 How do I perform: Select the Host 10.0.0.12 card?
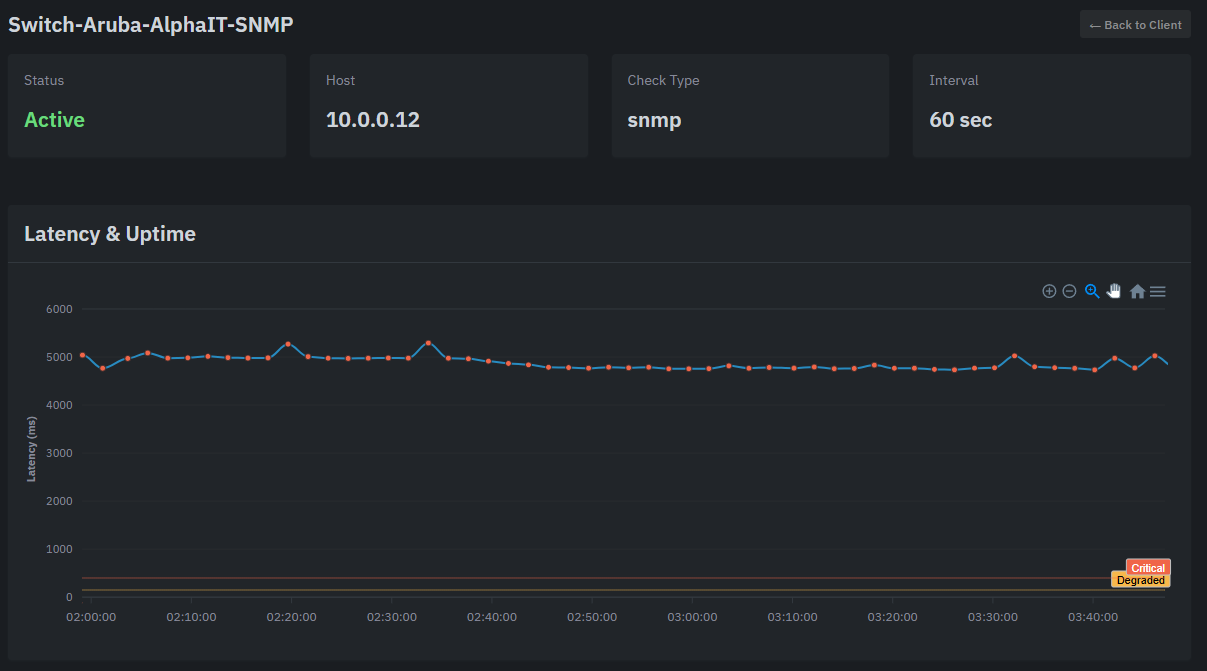[x=448, y=105]
